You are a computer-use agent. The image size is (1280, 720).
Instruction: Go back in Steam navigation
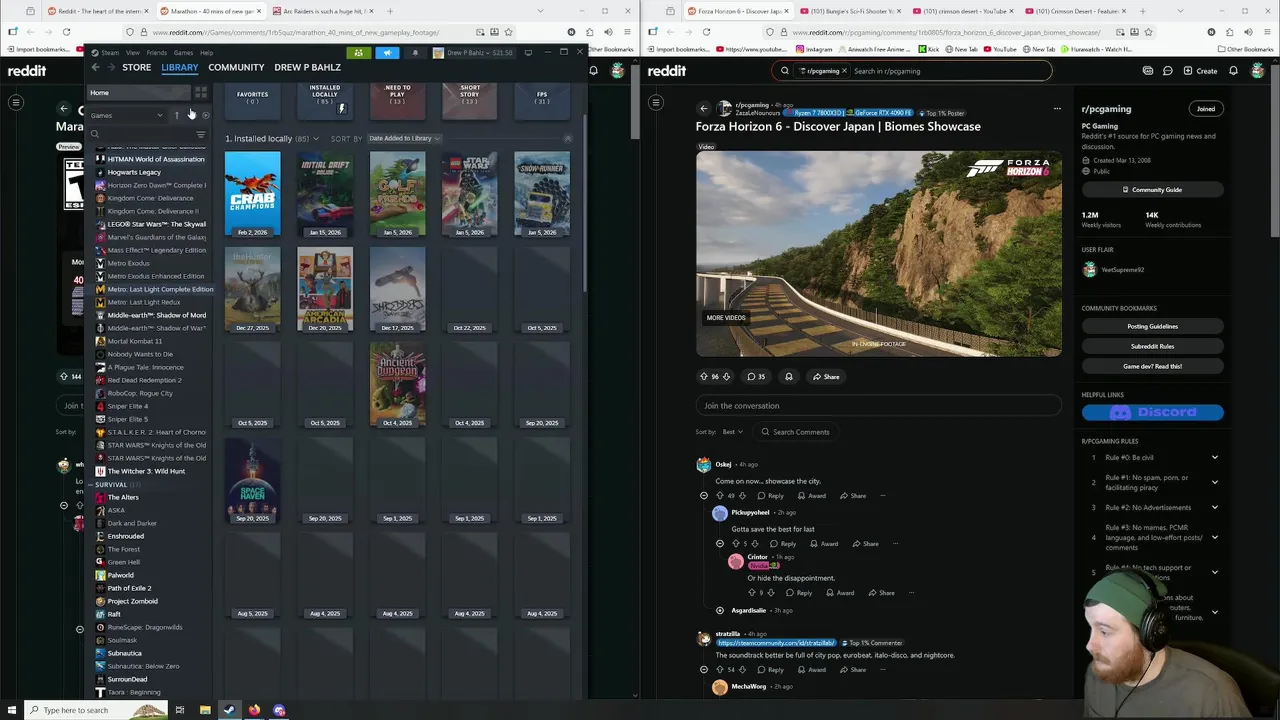(x=95, y=67)
